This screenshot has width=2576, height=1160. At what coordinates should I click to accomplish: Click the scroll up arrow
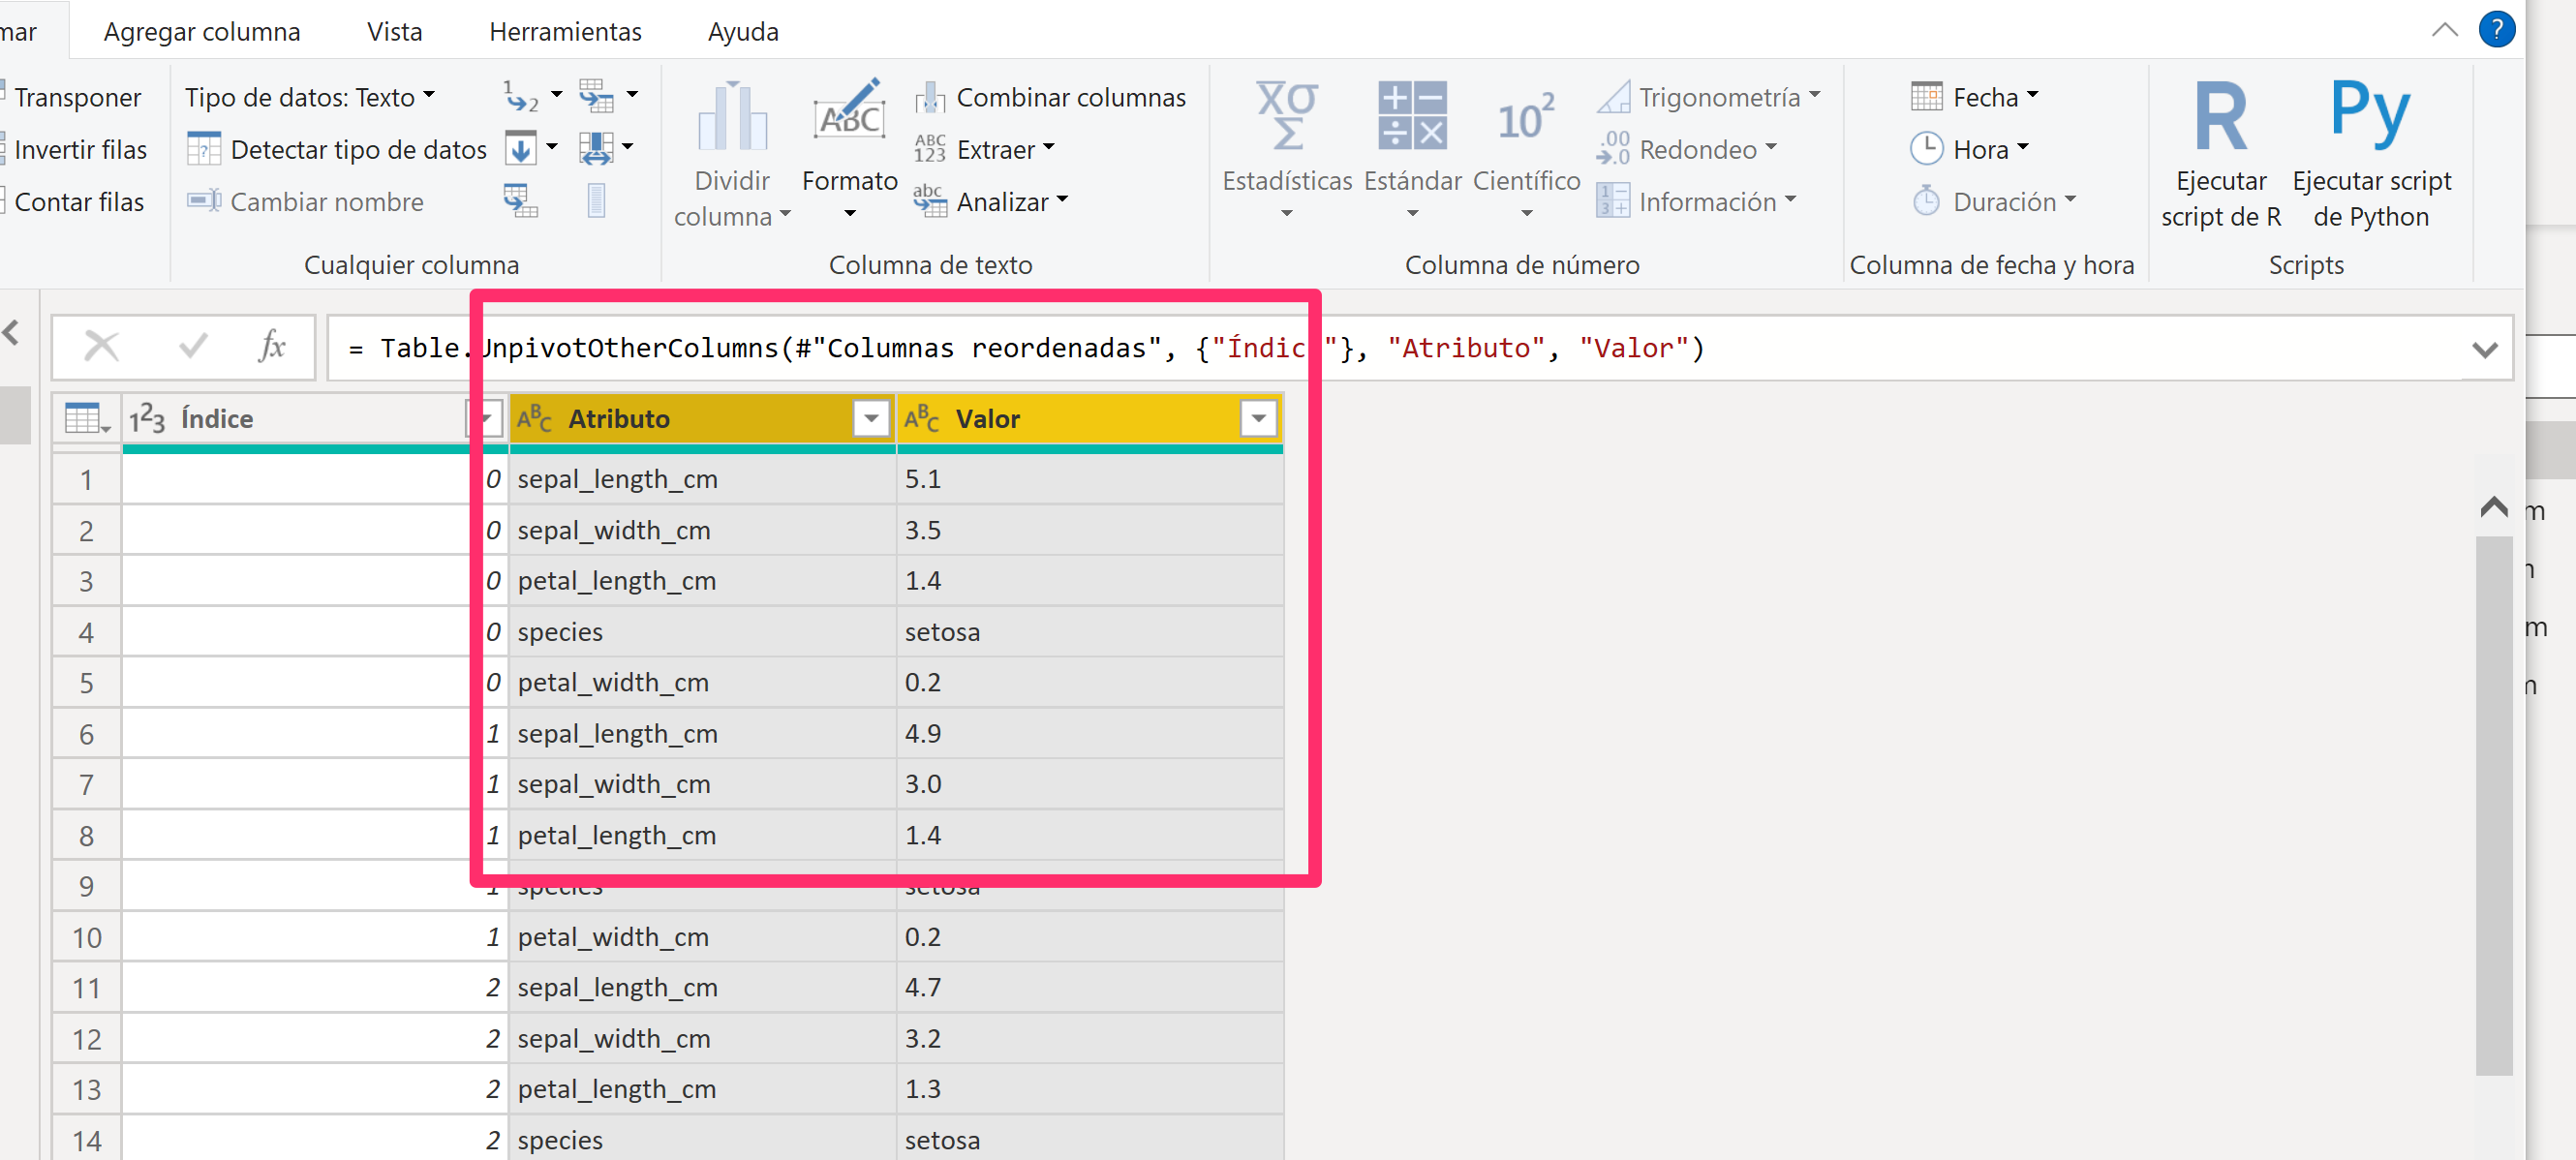click(x=2493, y=506)
